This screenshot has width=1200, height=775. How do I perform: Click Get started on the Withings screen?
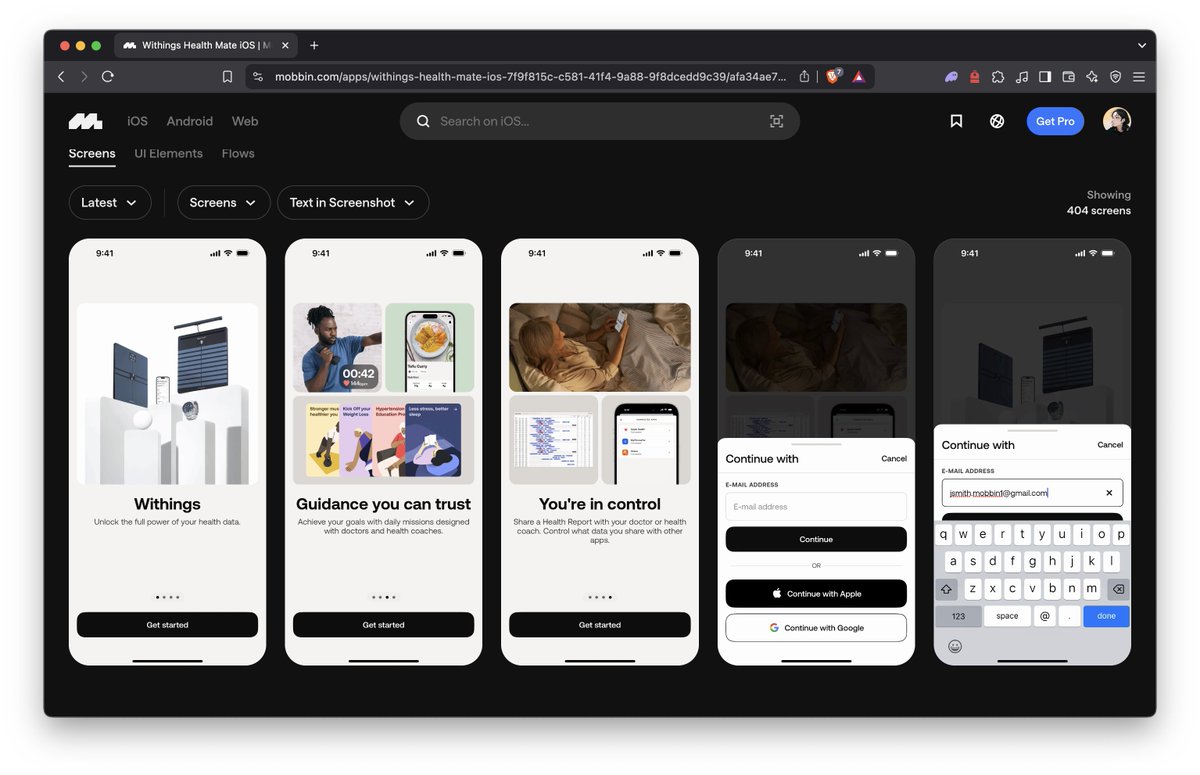tap(167, 625)
